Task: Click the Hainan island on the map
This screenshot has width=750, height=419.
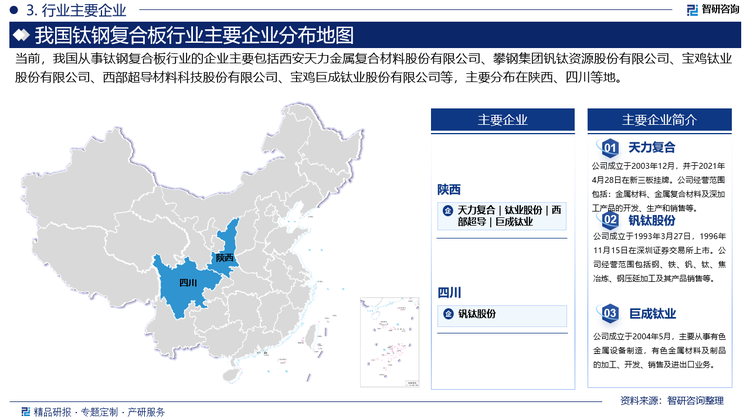Action: (231, 374)
